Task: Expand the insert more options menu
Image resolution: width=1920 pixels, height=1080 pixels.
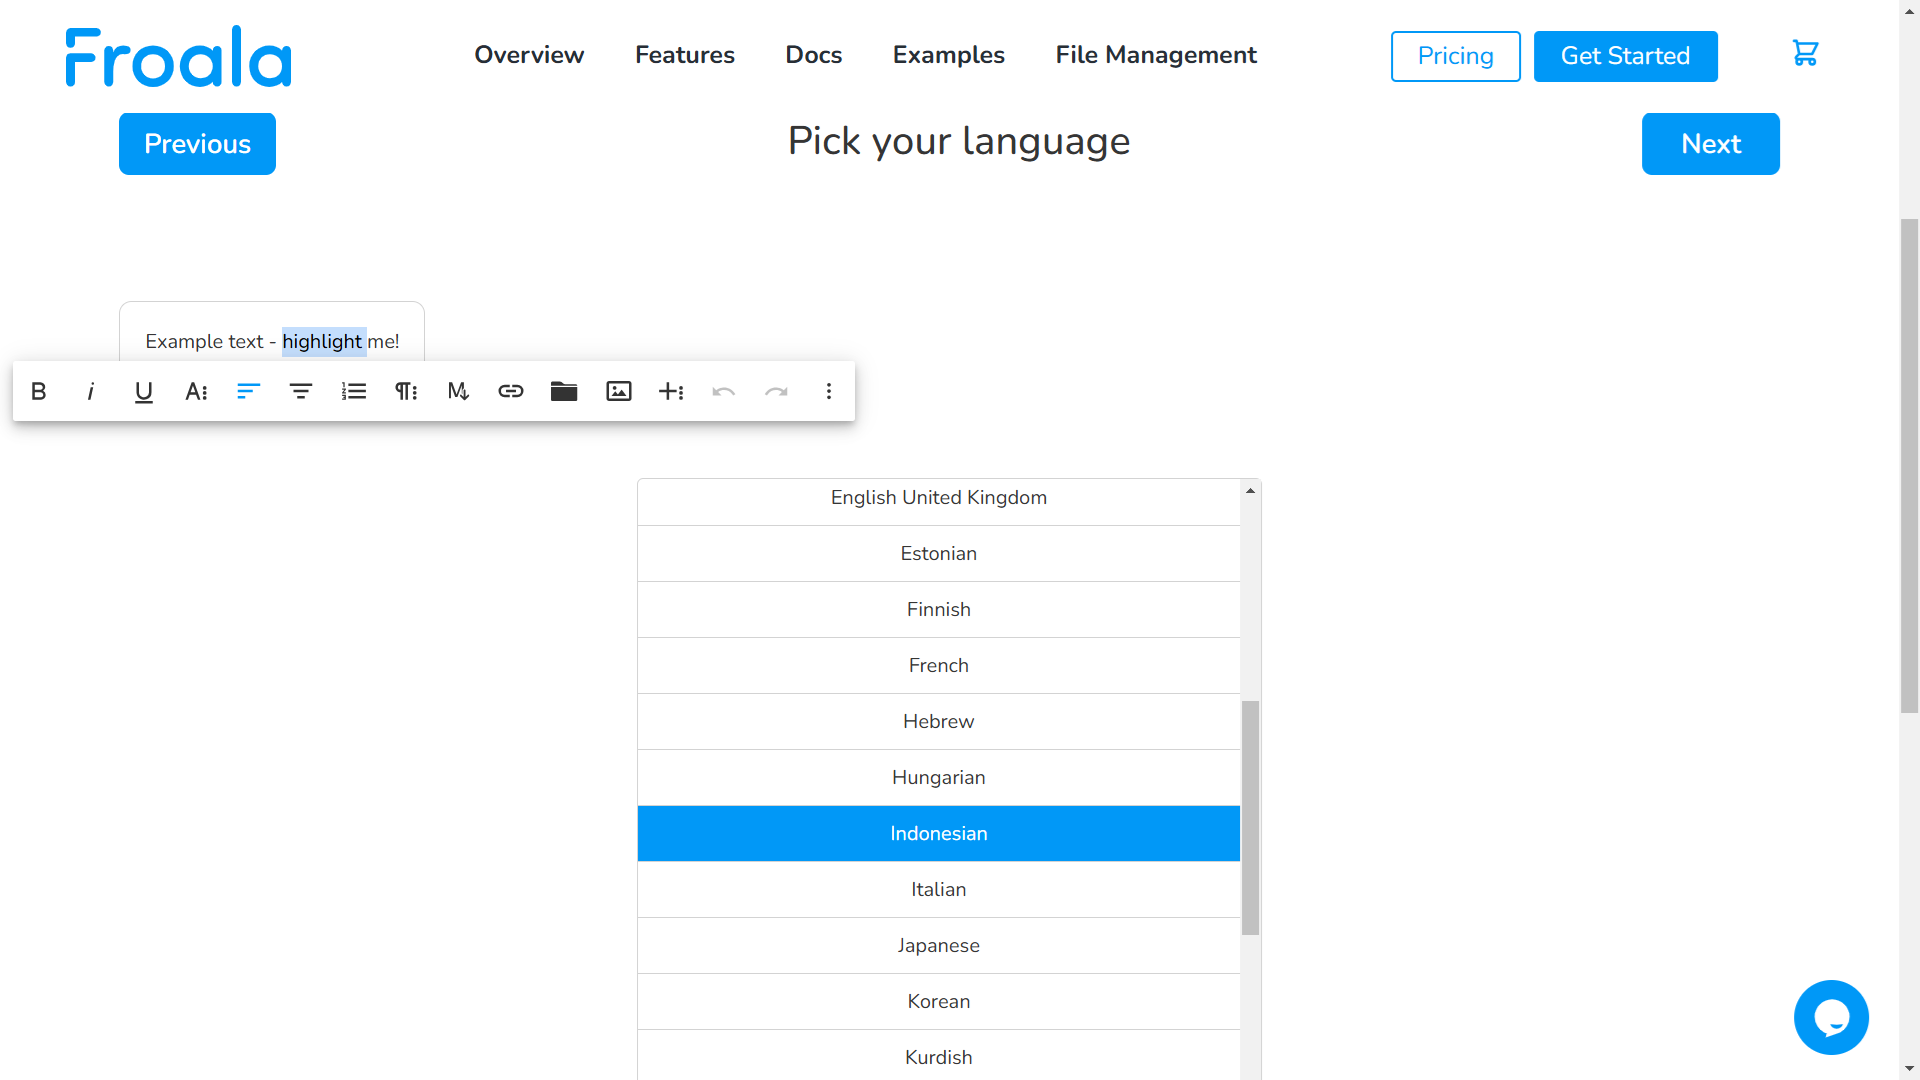Action: pyautogui.click(x=671, y=391)
